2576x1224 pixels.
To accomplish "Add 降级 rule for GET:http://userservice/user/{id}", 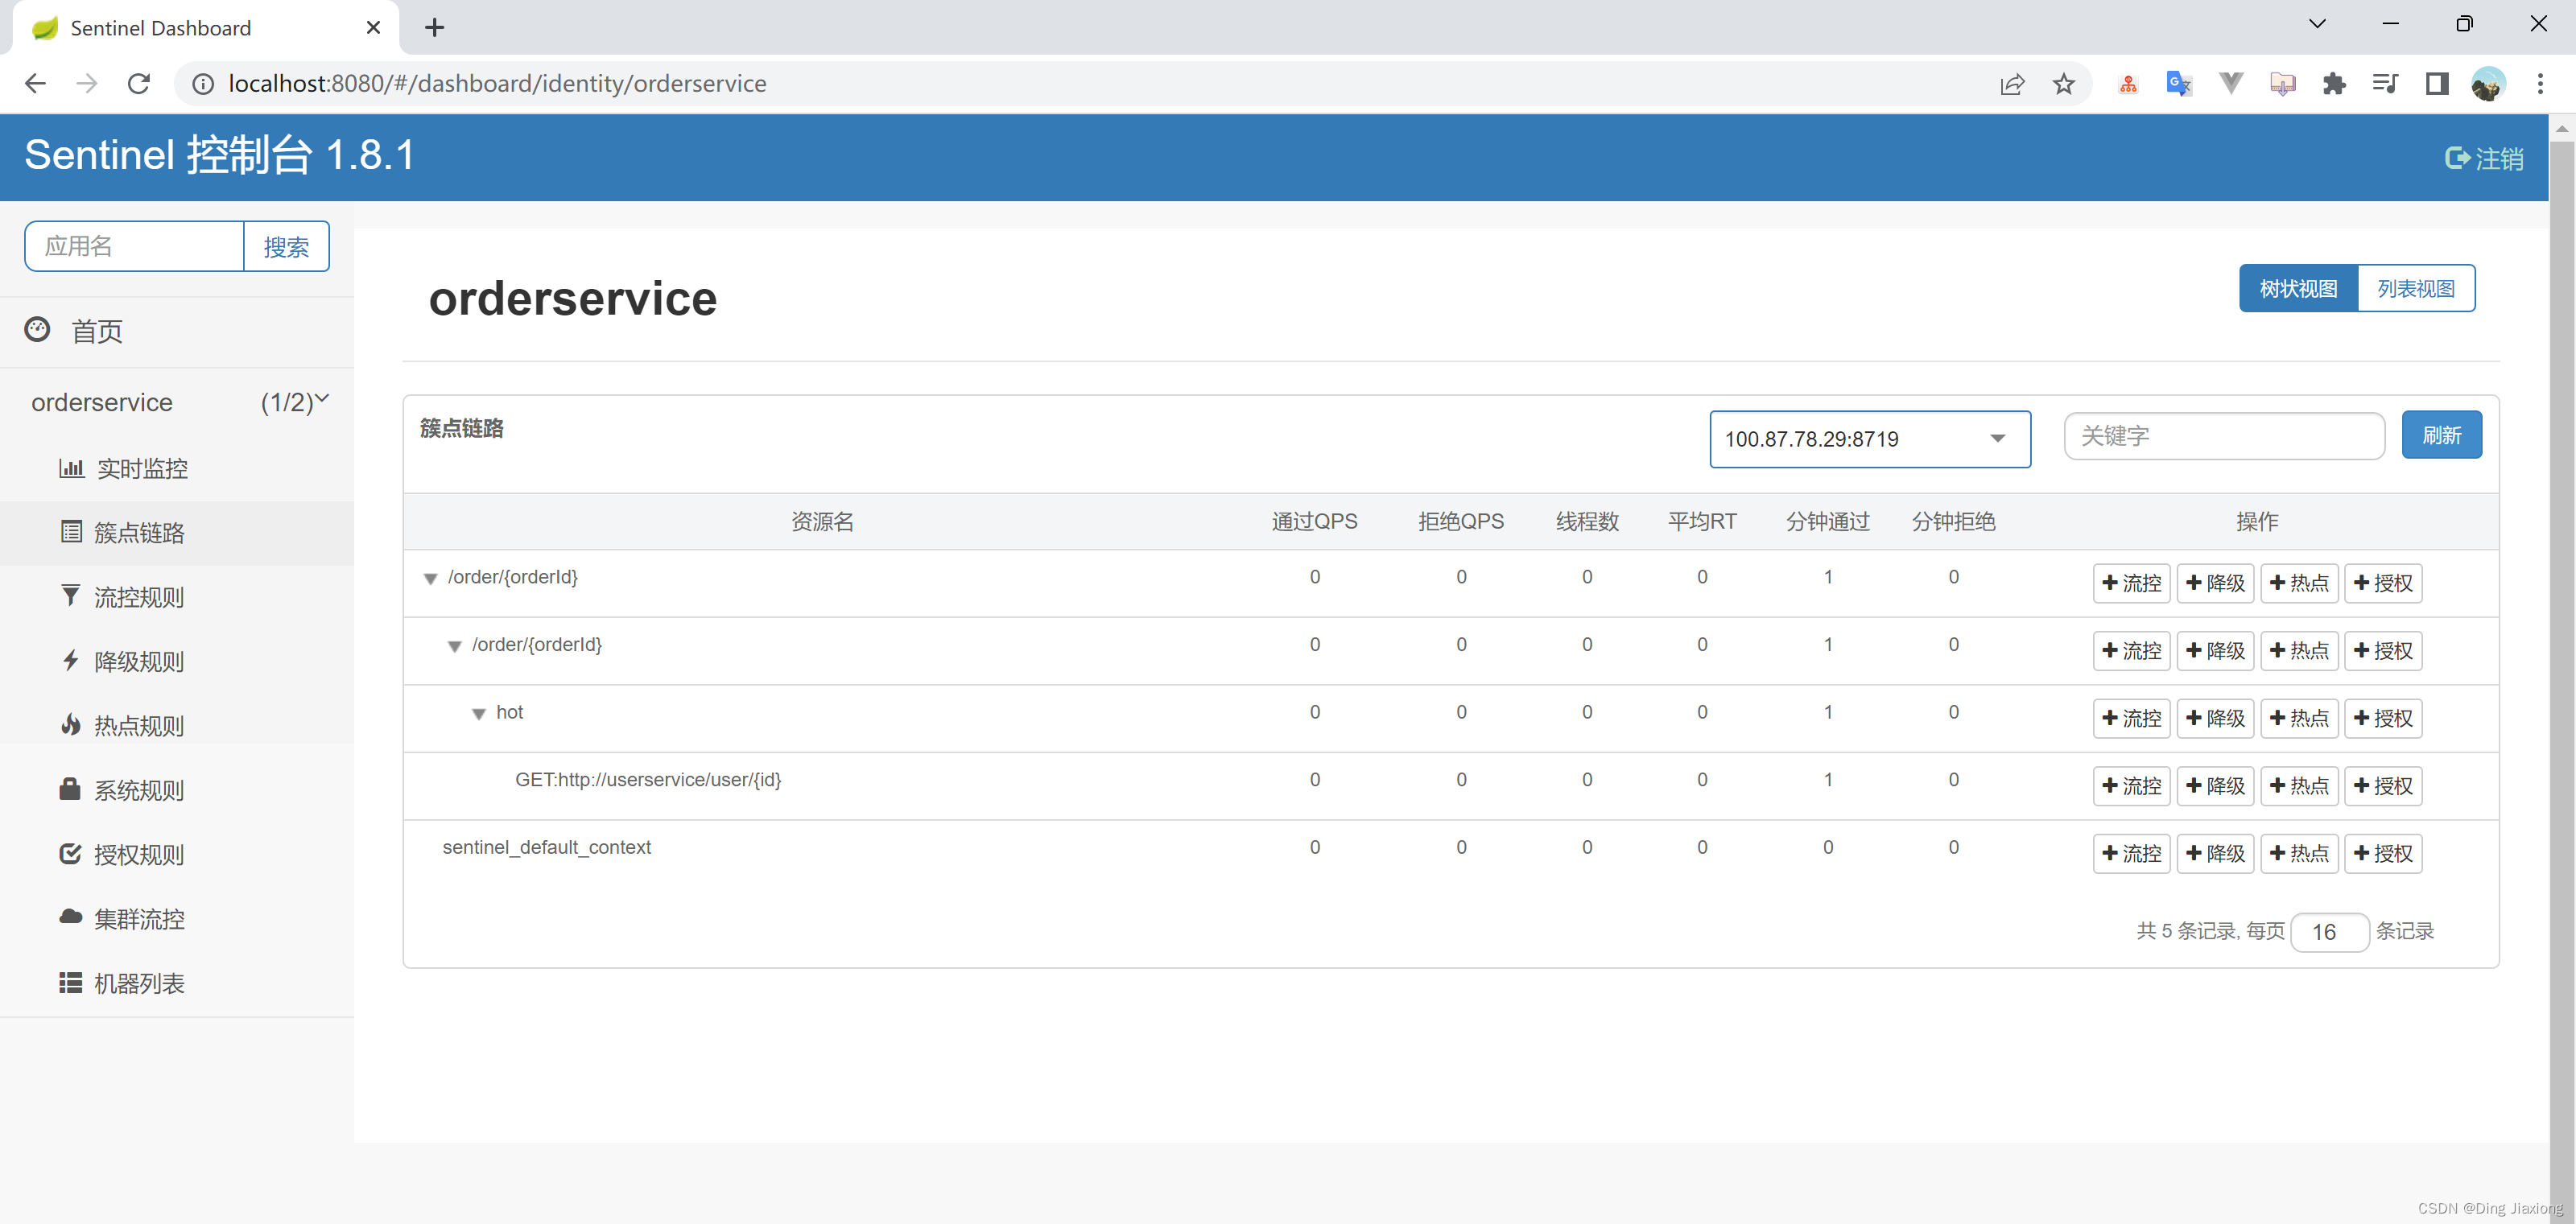I will pyautogui.click(x=2215, y=786).
